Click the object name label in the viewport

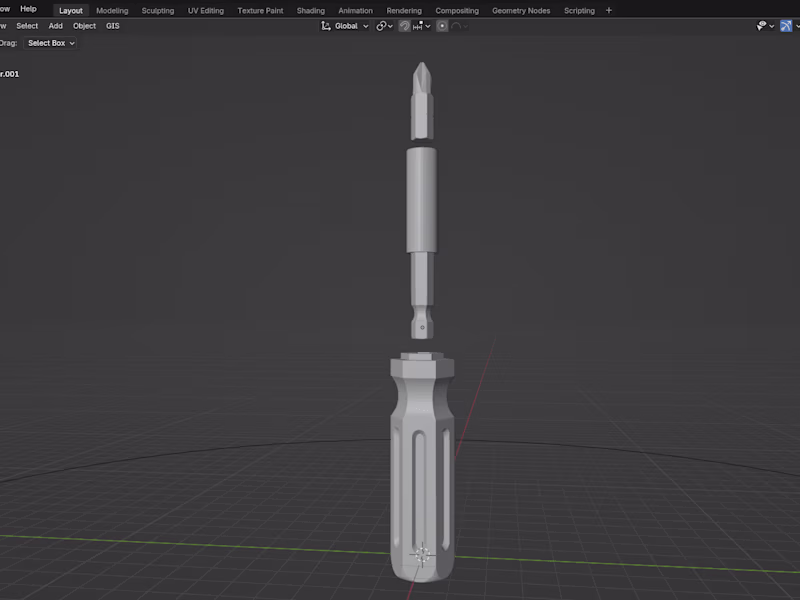(x=10, y=73)
